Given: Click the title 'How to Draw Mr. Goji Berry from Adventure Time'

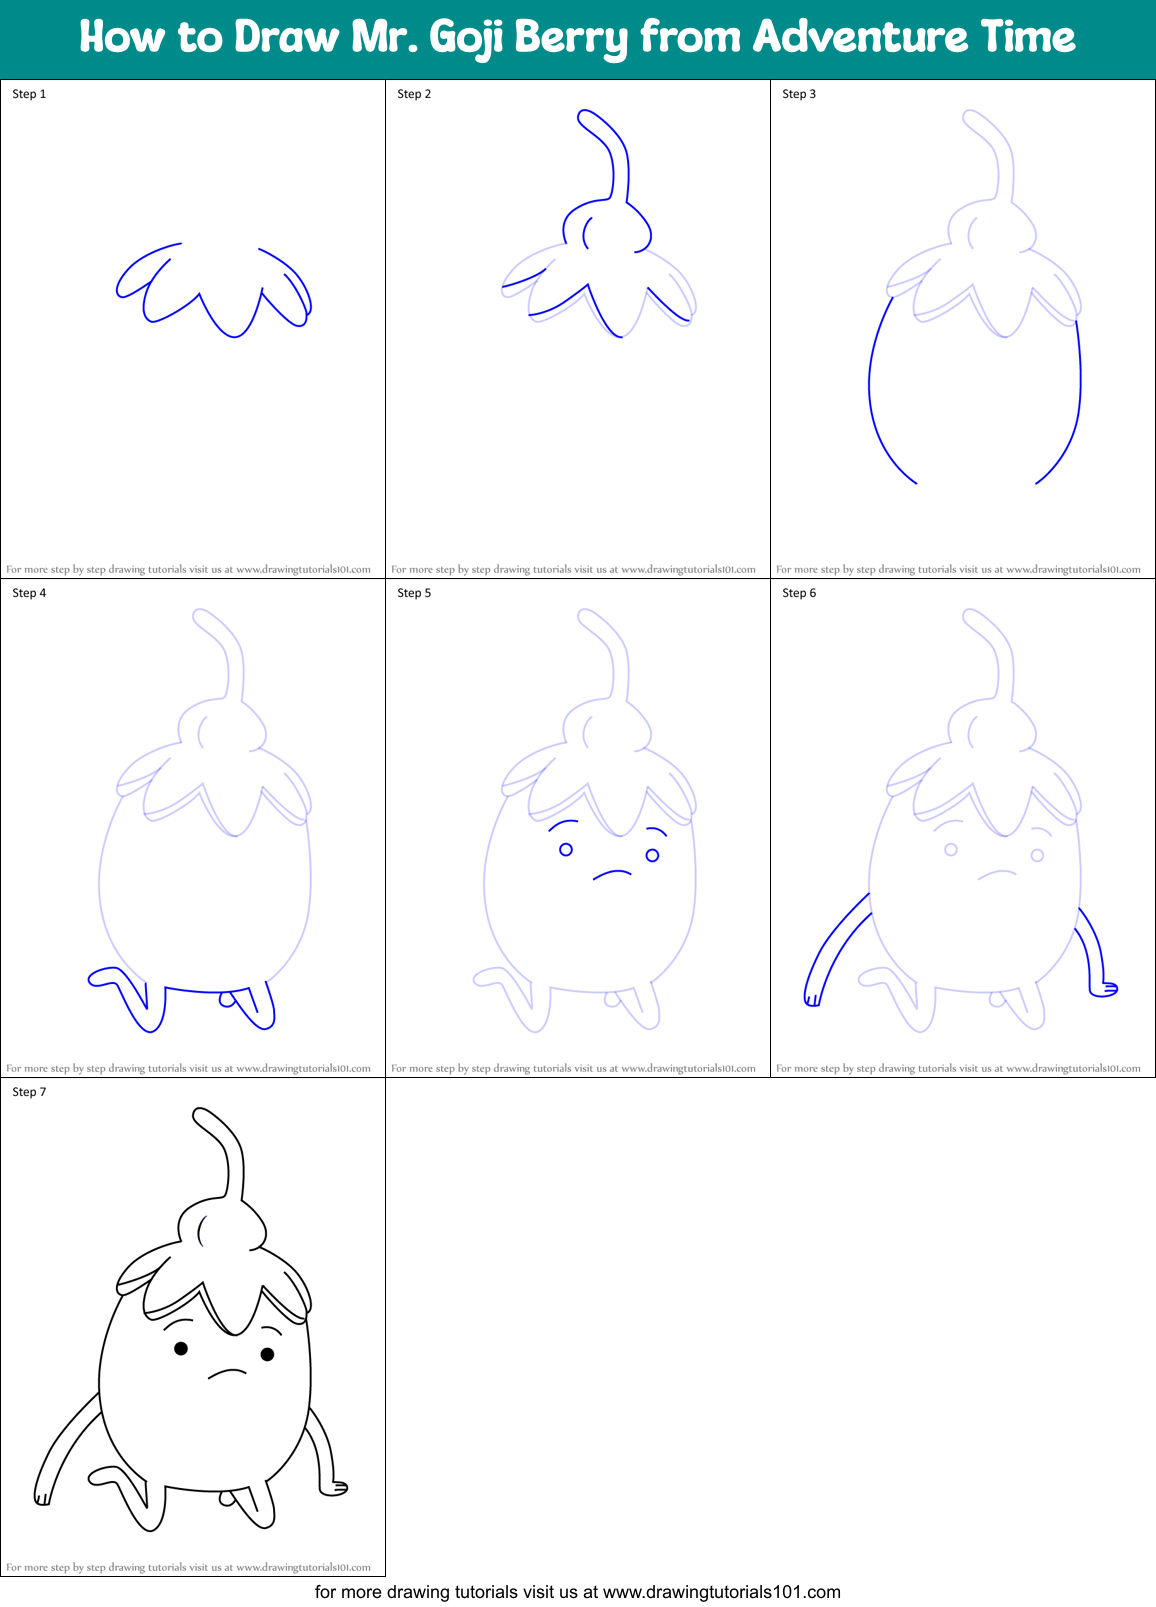Looking at the screenshot, I should [577, 38].
